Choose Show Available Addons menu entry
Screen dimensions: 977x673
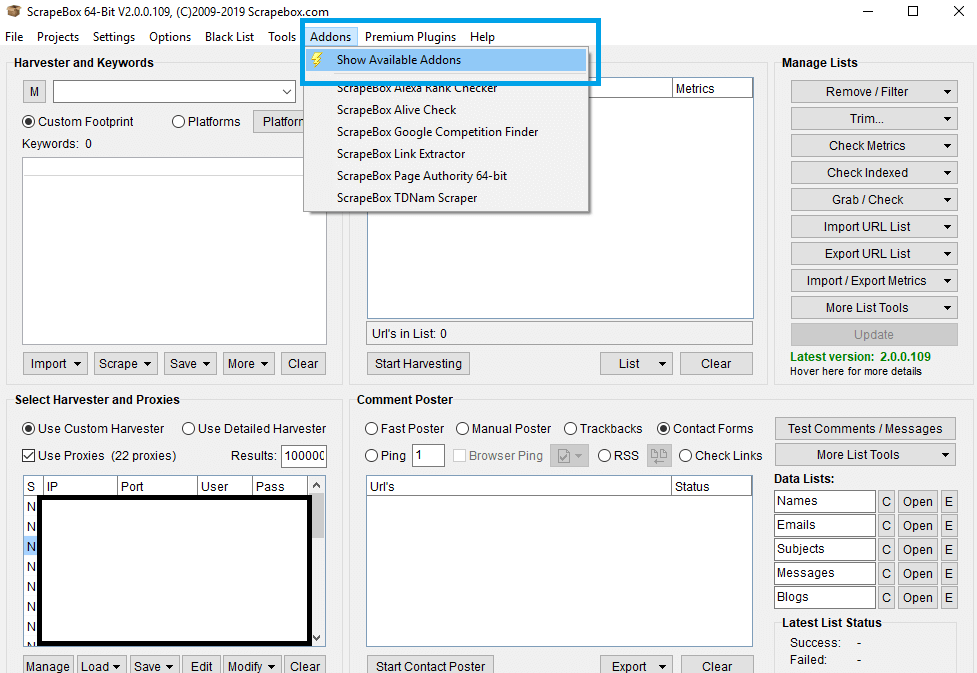click(446, 60)
